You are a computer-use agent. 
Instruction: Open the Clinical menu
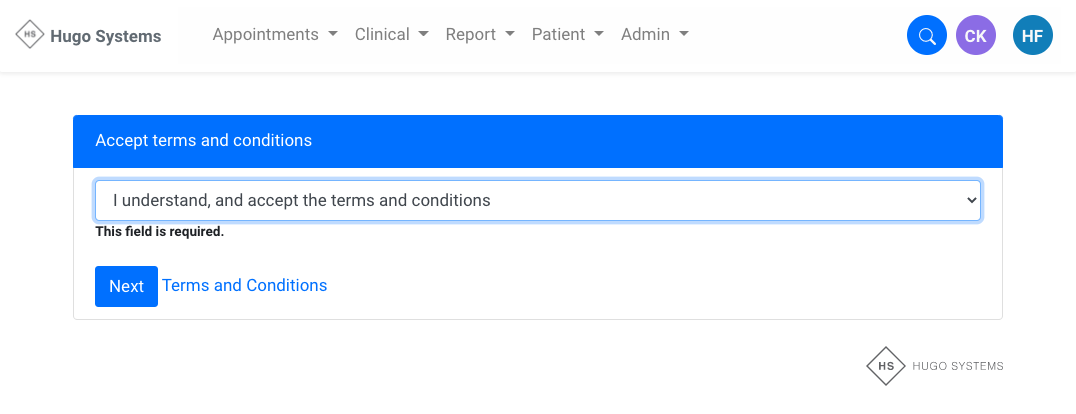tap(382, 34)
